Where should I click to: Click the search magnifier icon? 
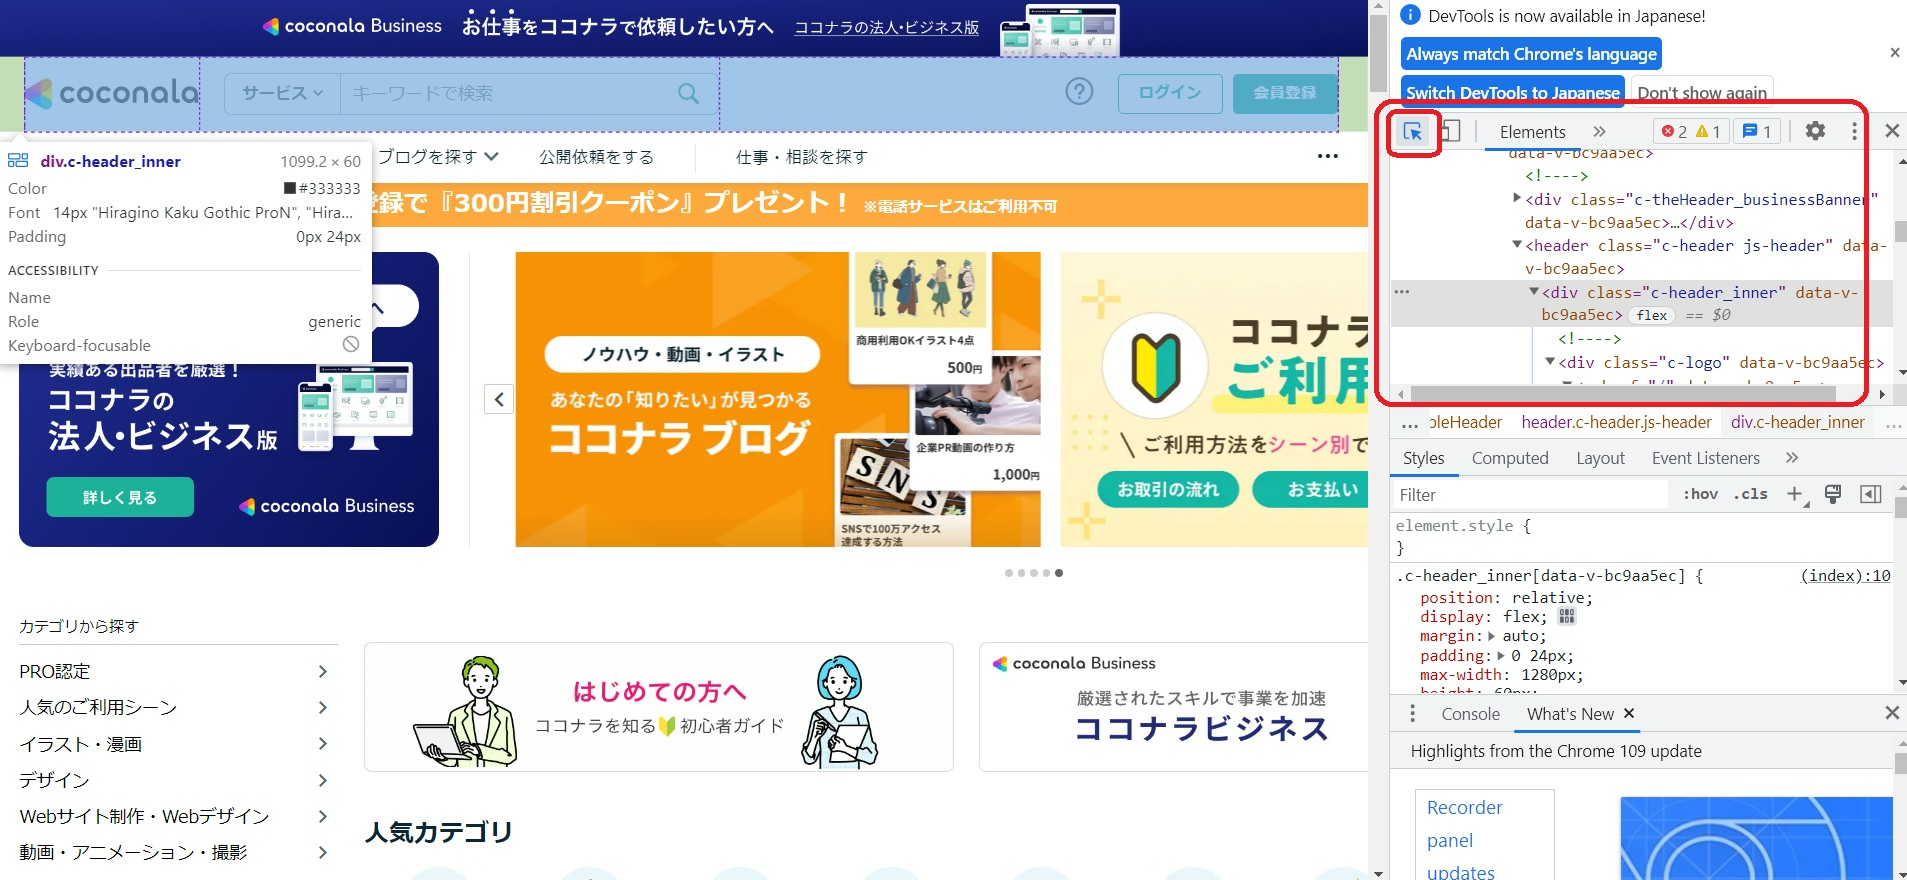tap(688, 93)
